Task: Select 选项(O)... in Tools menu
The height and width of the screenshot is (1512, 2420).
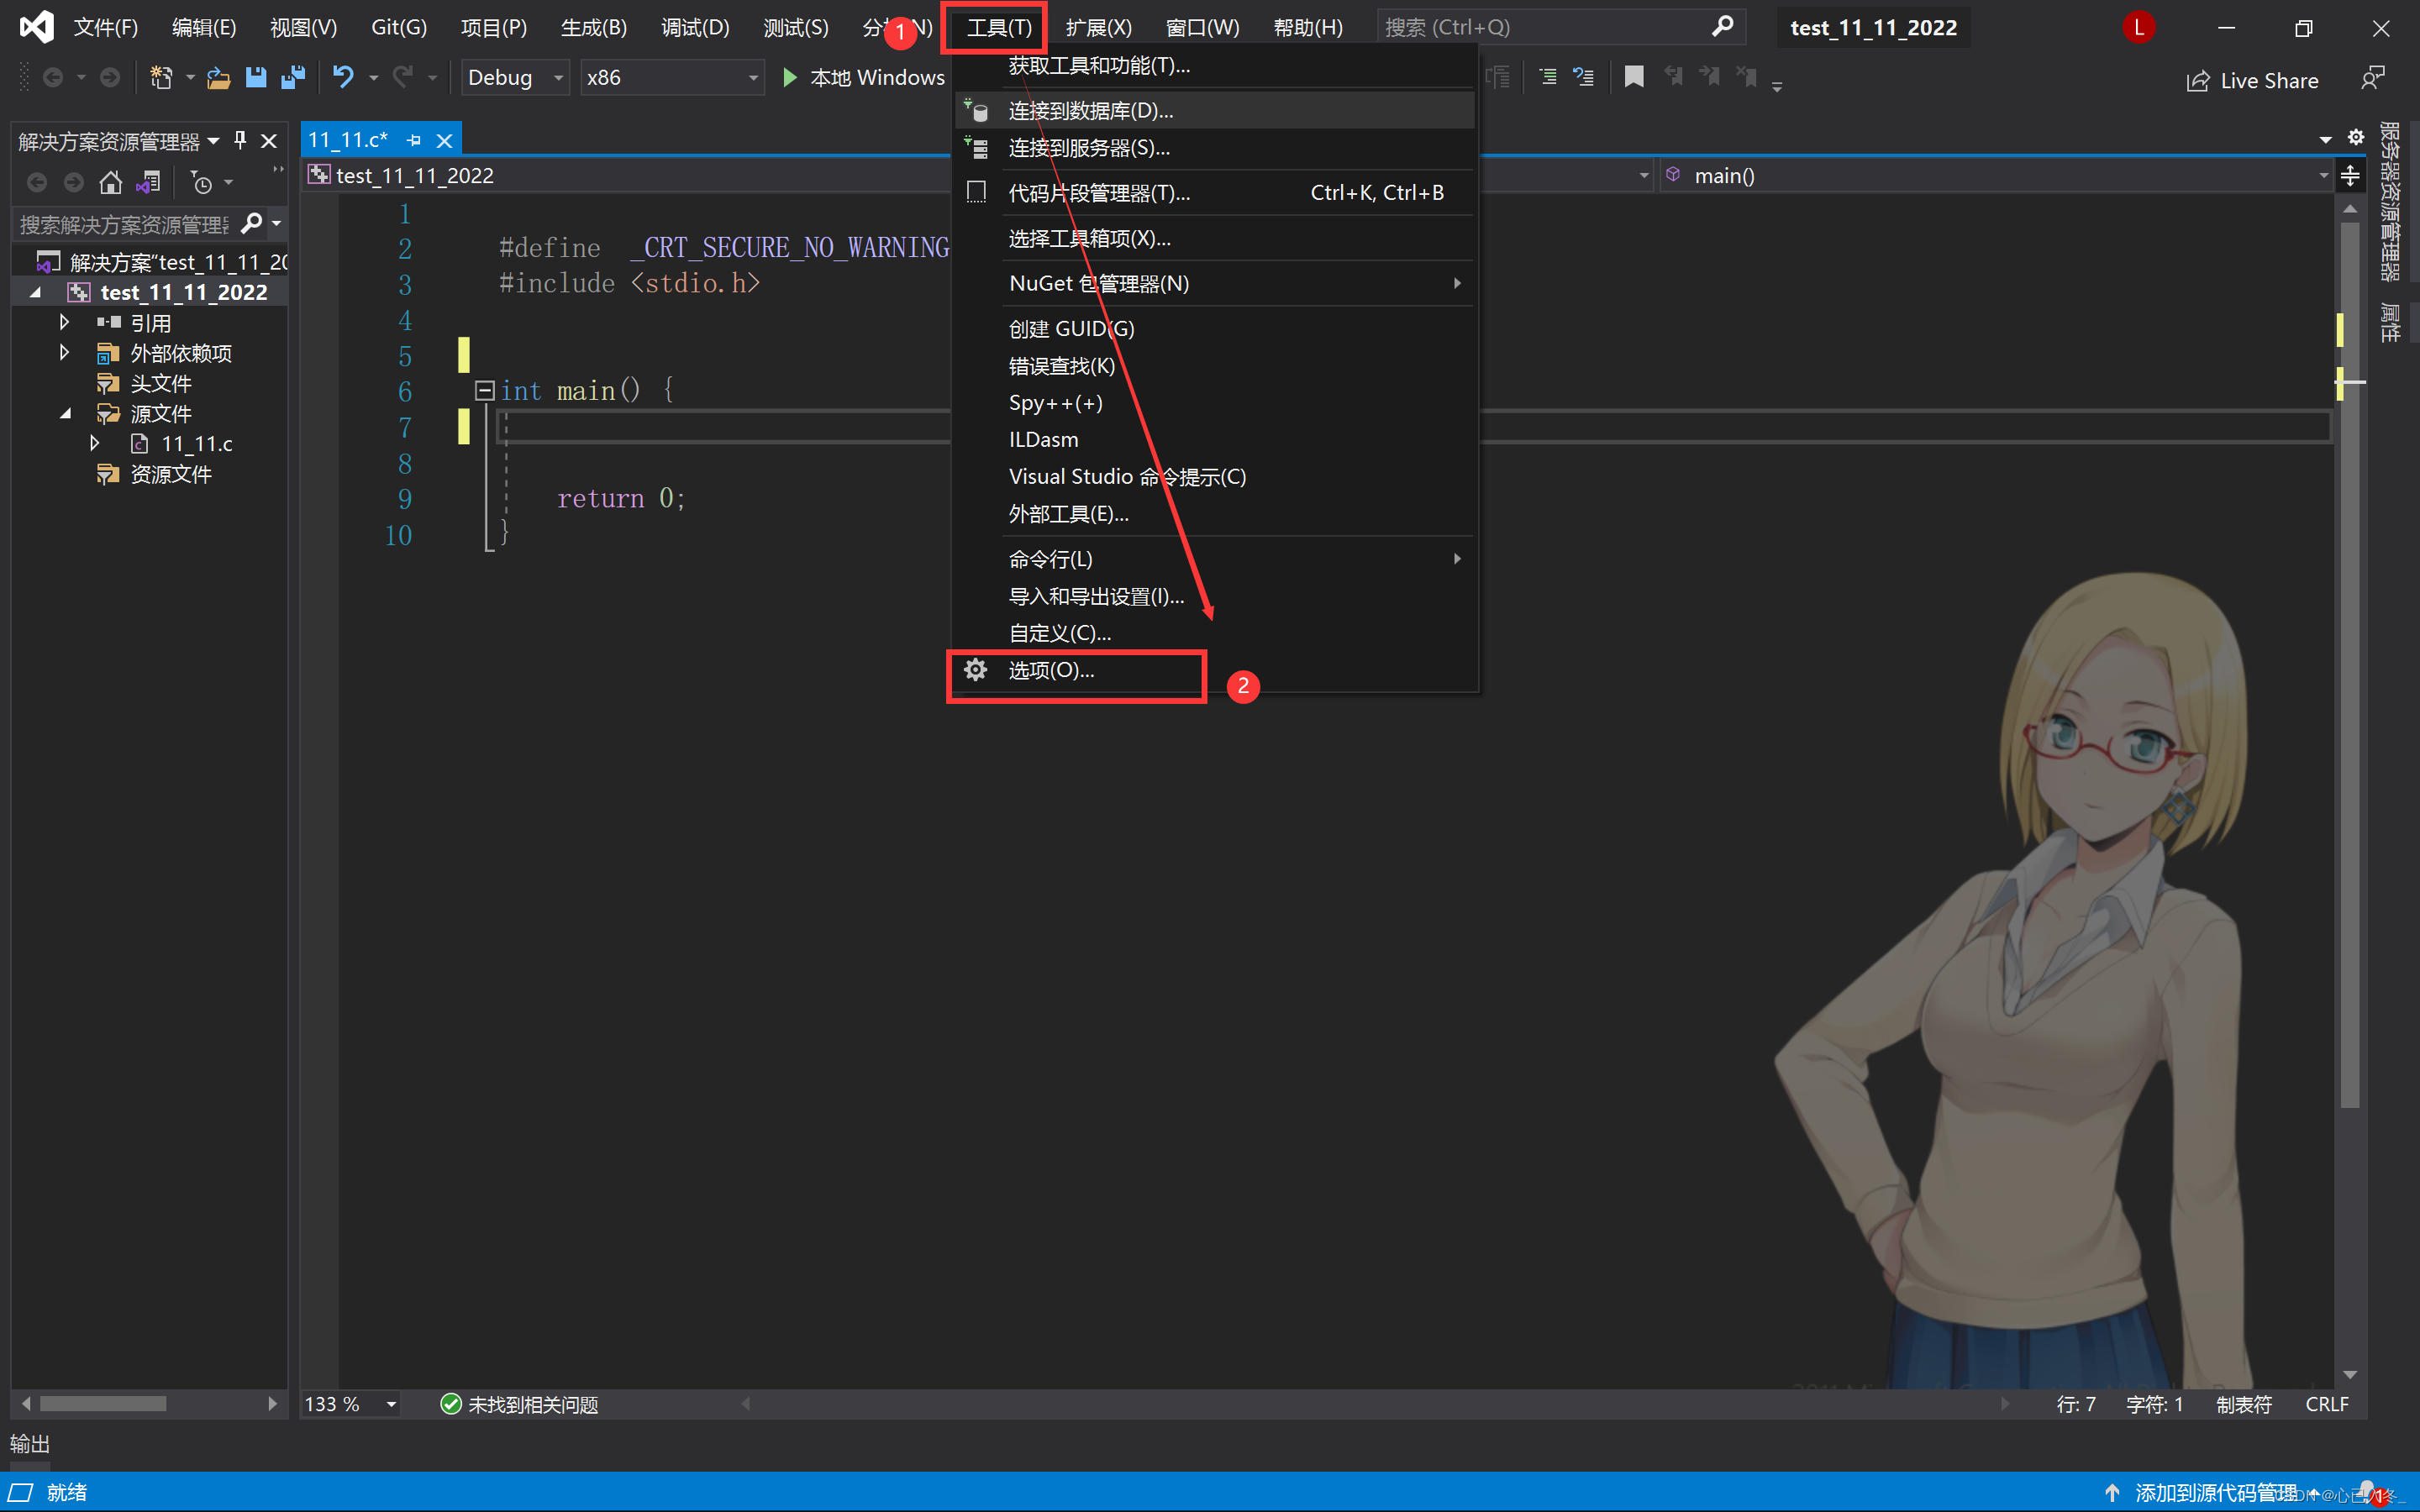Action: (x=1051, y=670)
